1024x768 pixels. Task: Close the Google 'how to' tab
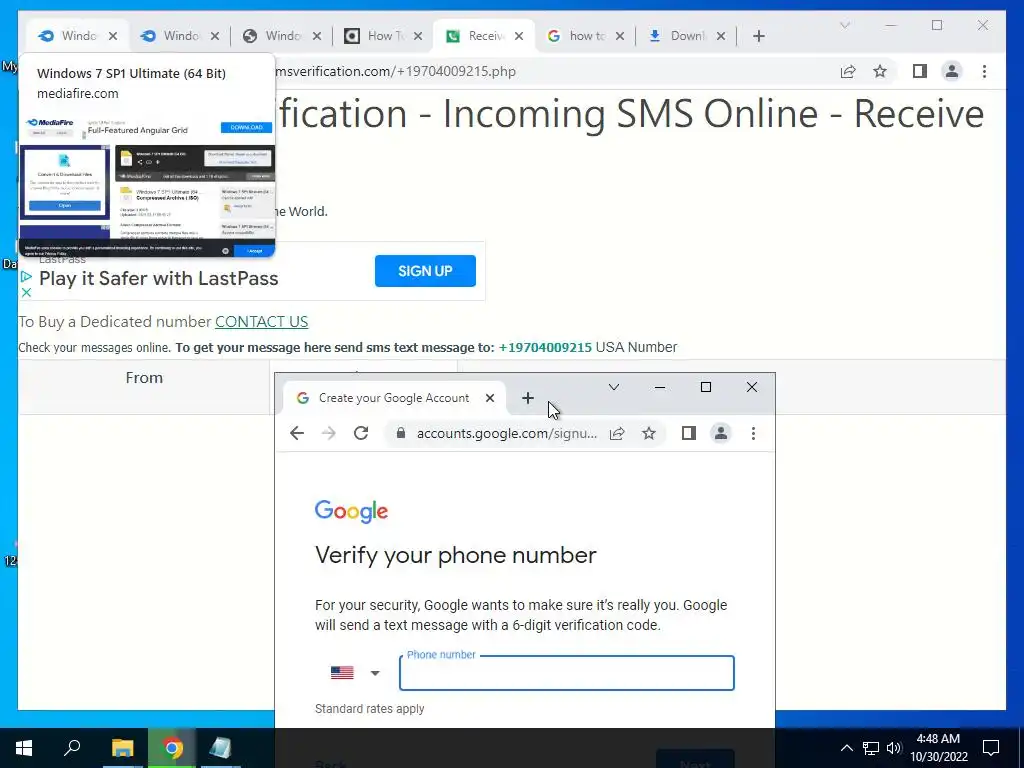pos(620,36)
